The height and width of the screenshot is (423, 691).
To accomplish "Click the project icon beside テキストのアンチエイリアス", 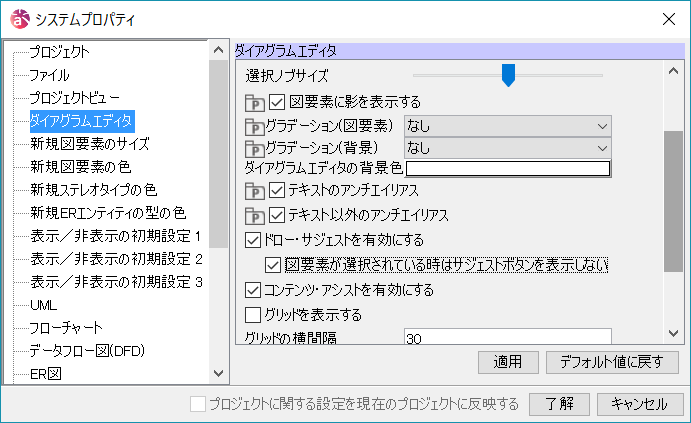I will tap(254, 191).
